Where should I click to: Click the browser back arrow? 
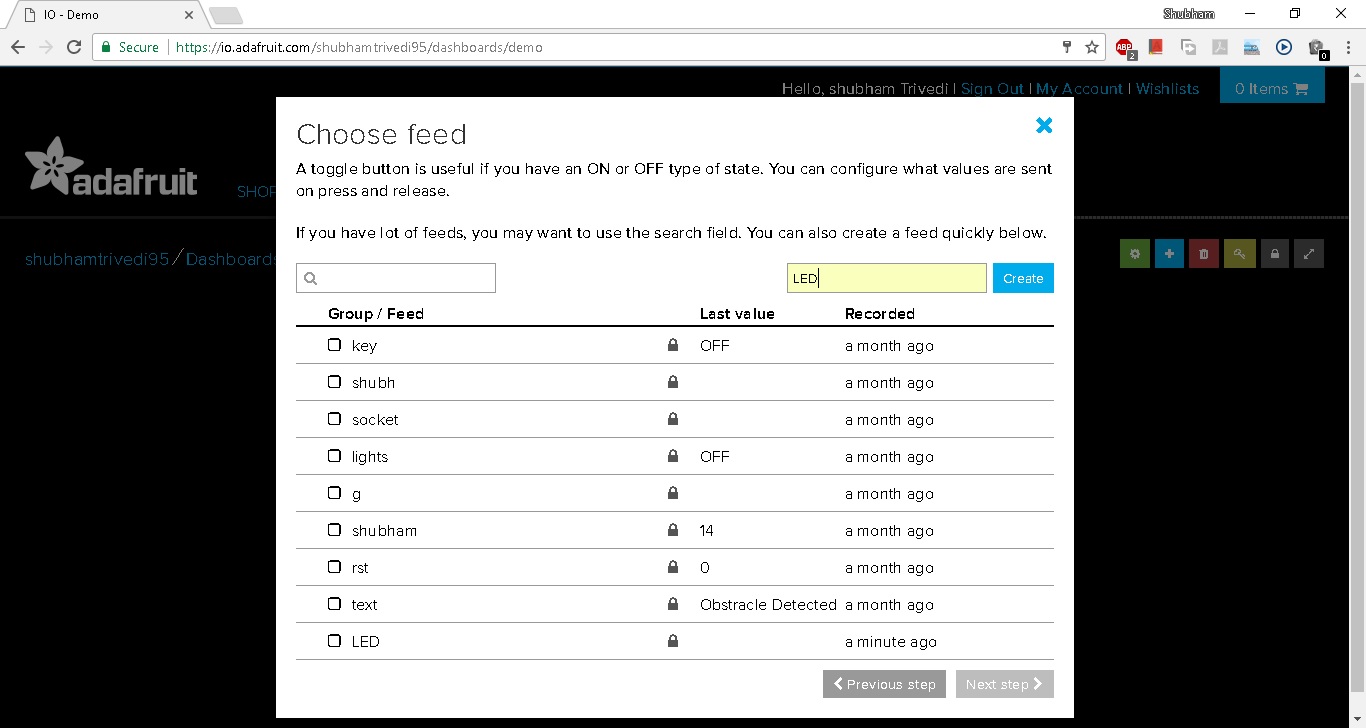point(18,47)
